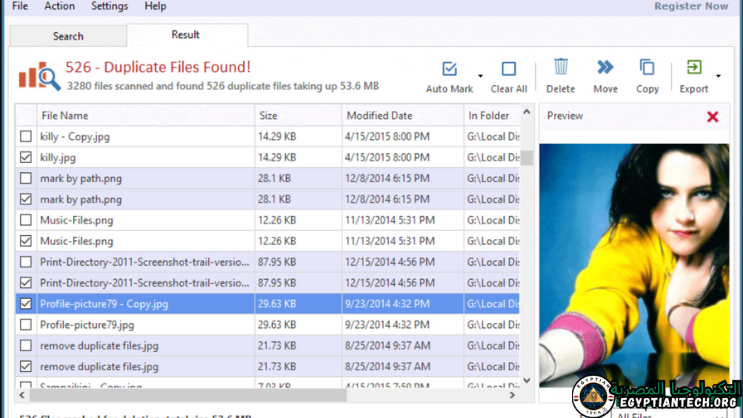Check the Profile-picture79.jpg checkbox
The height and width of the screenshot is (418, 743).
coord(26,325)
